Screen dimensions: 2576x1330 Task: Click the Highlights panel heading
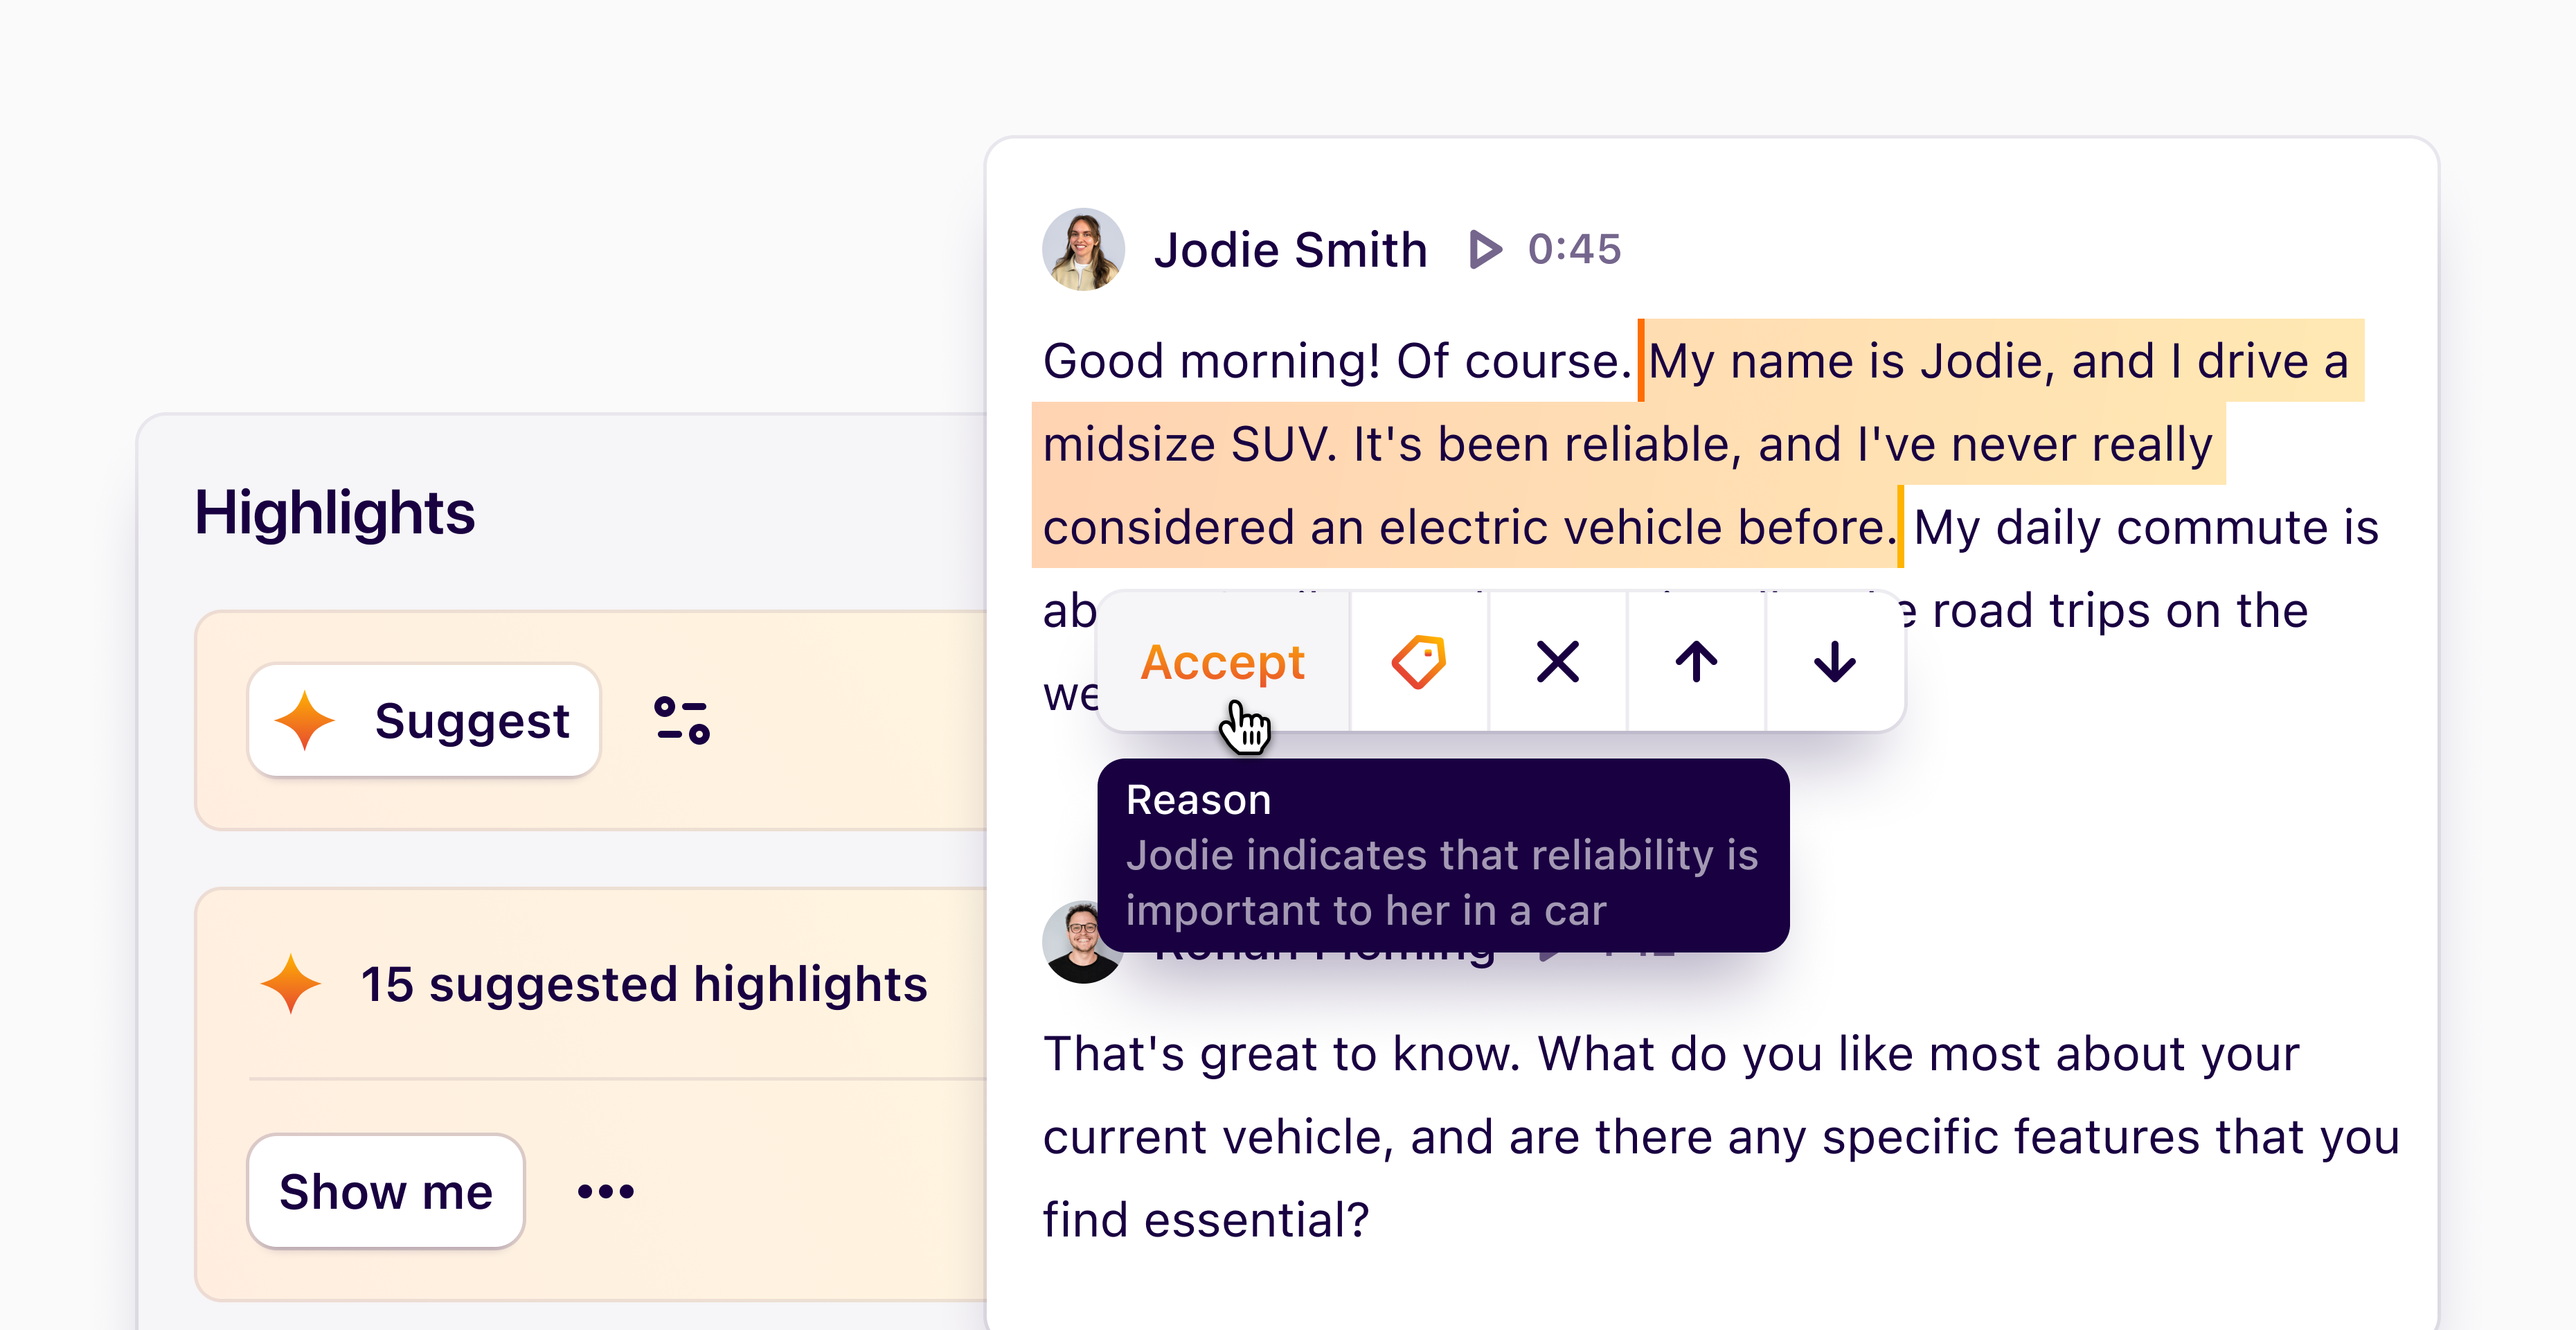(334, 513)
